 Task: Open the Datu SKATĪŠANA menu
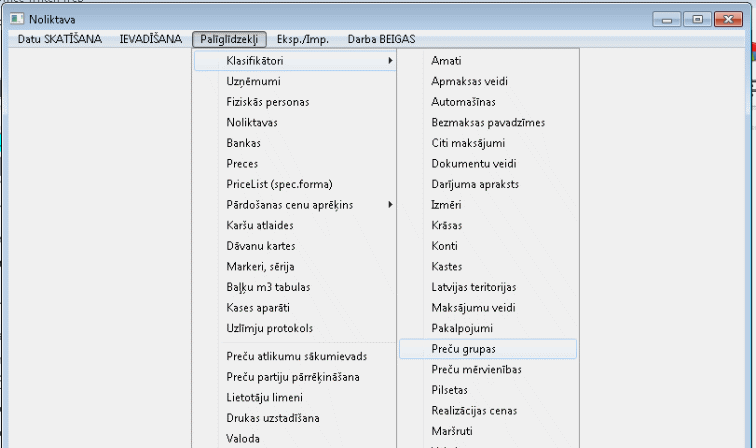[x=60, y=39]
